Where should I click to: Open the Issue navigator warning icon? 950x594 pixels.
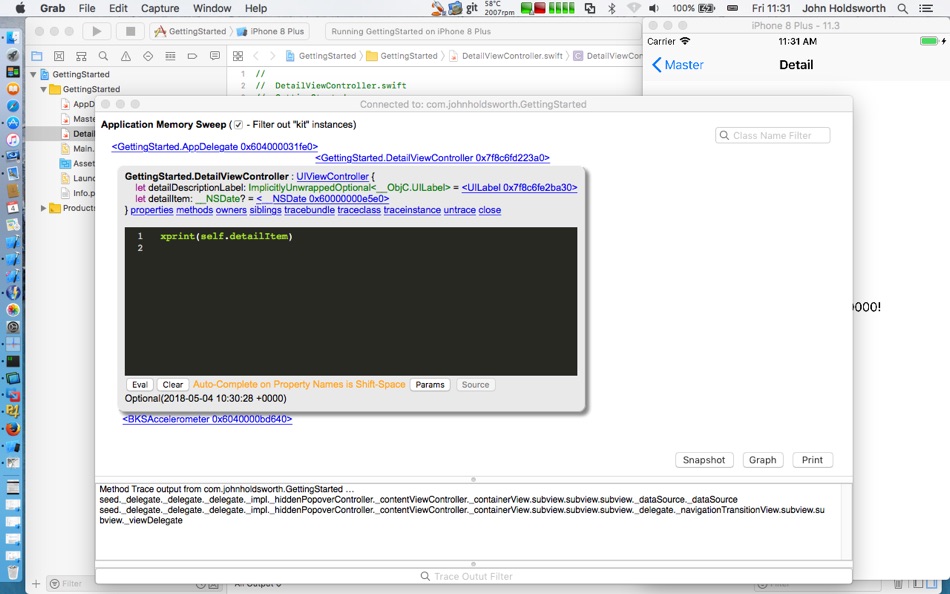pos(125,56)
